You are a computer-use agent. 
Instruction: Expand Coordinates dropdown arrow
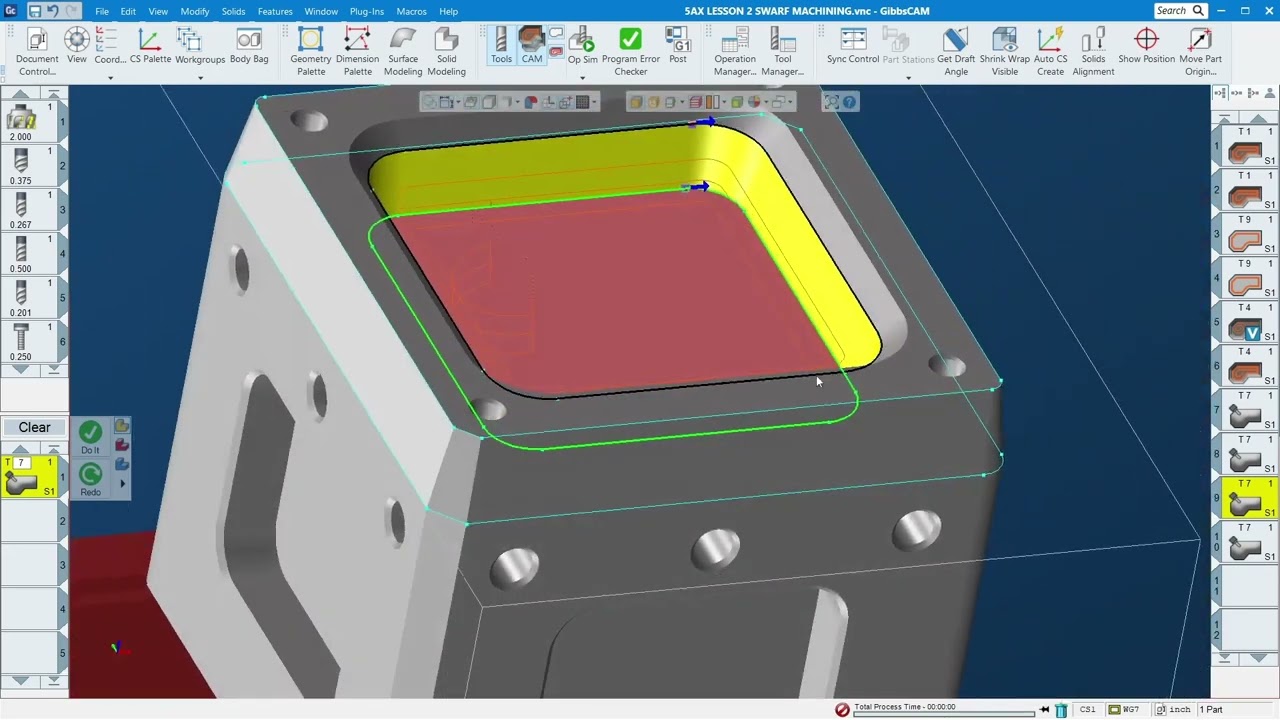[x=110, y=77]
